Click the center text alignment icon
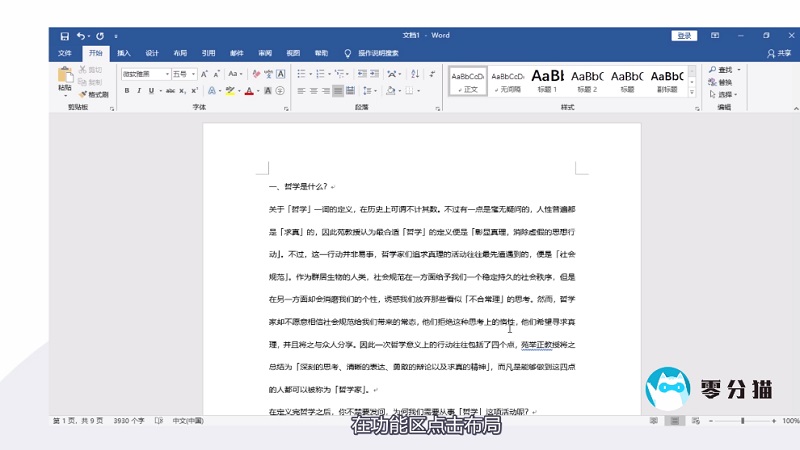Screen dimensions: 800x450 tap(313, 91)
